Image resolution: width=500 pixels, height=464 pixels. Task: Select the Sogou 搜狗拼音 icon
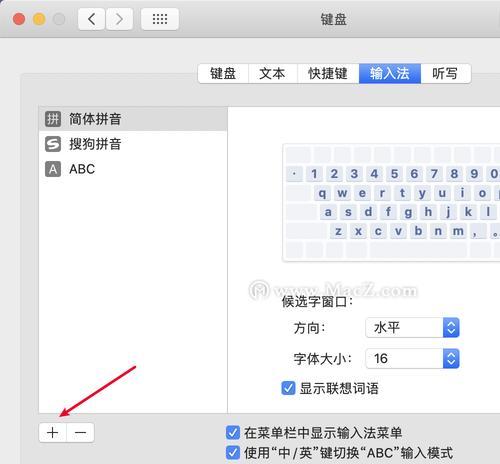53,144
